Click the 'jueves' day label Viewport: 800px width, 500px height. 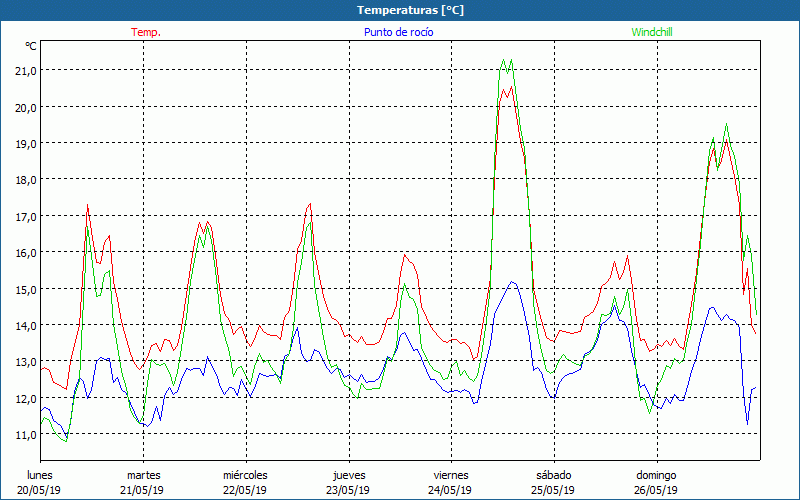(349, 475)
